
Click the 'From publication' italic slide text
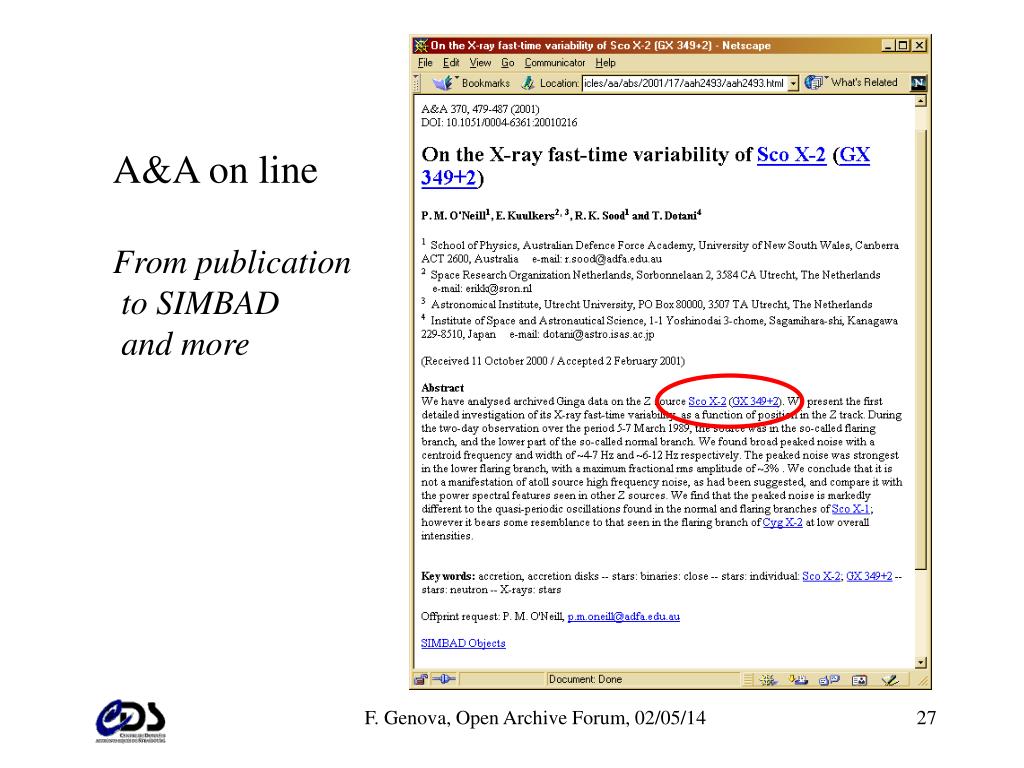(x=232, y=263)
